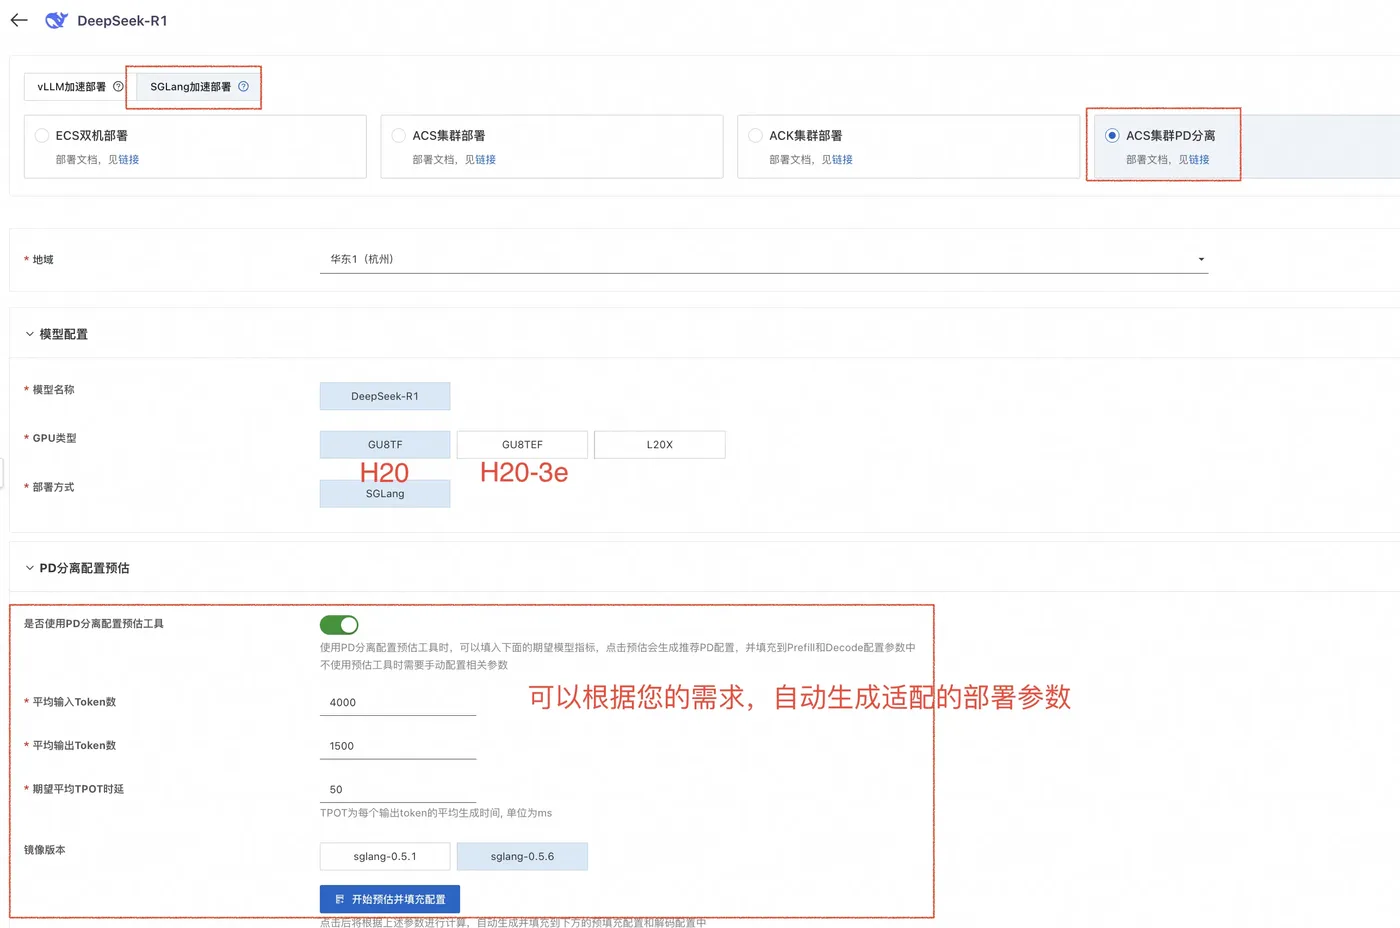Select the GU8TF GPU type
This screenshot has width=1400, height=928.
pyautogui.click(x=385, y=445)
